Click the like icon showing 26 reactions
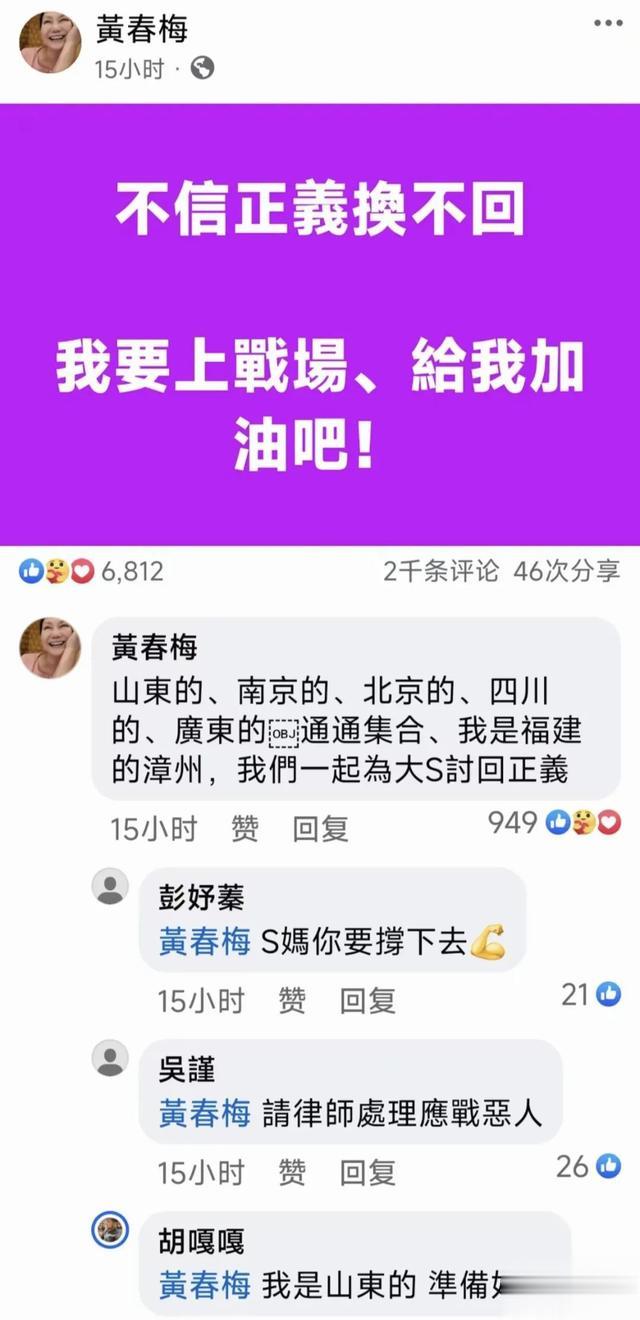Image resolution: width=640 pixels, height=1320 pixels. coord(608,1166)
